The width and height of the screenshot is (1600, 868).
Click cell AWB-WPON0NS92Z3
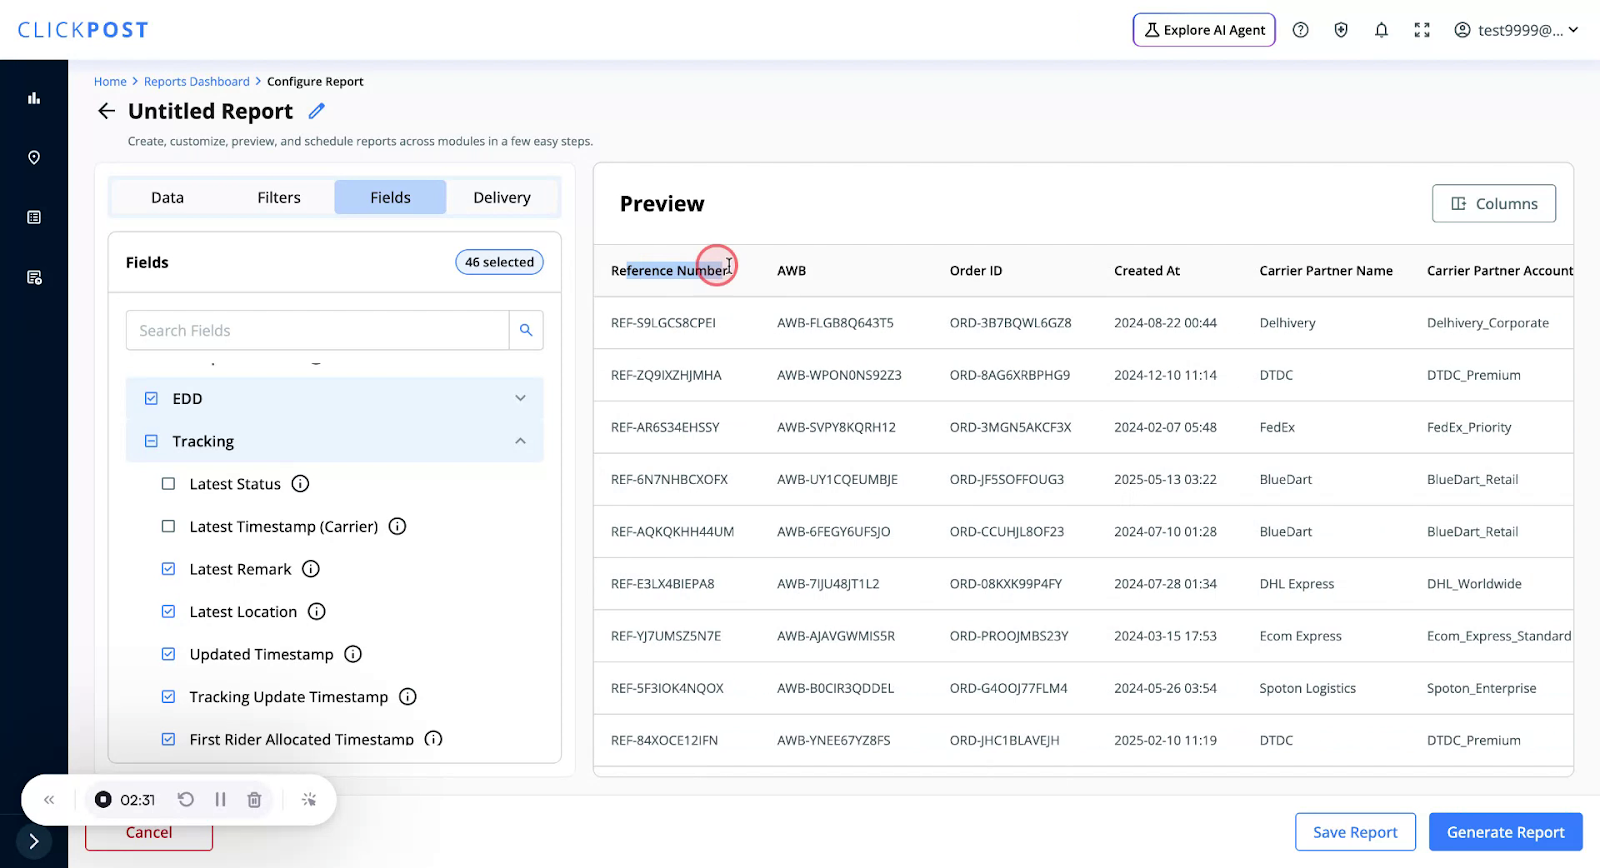(x=839, y=375)
